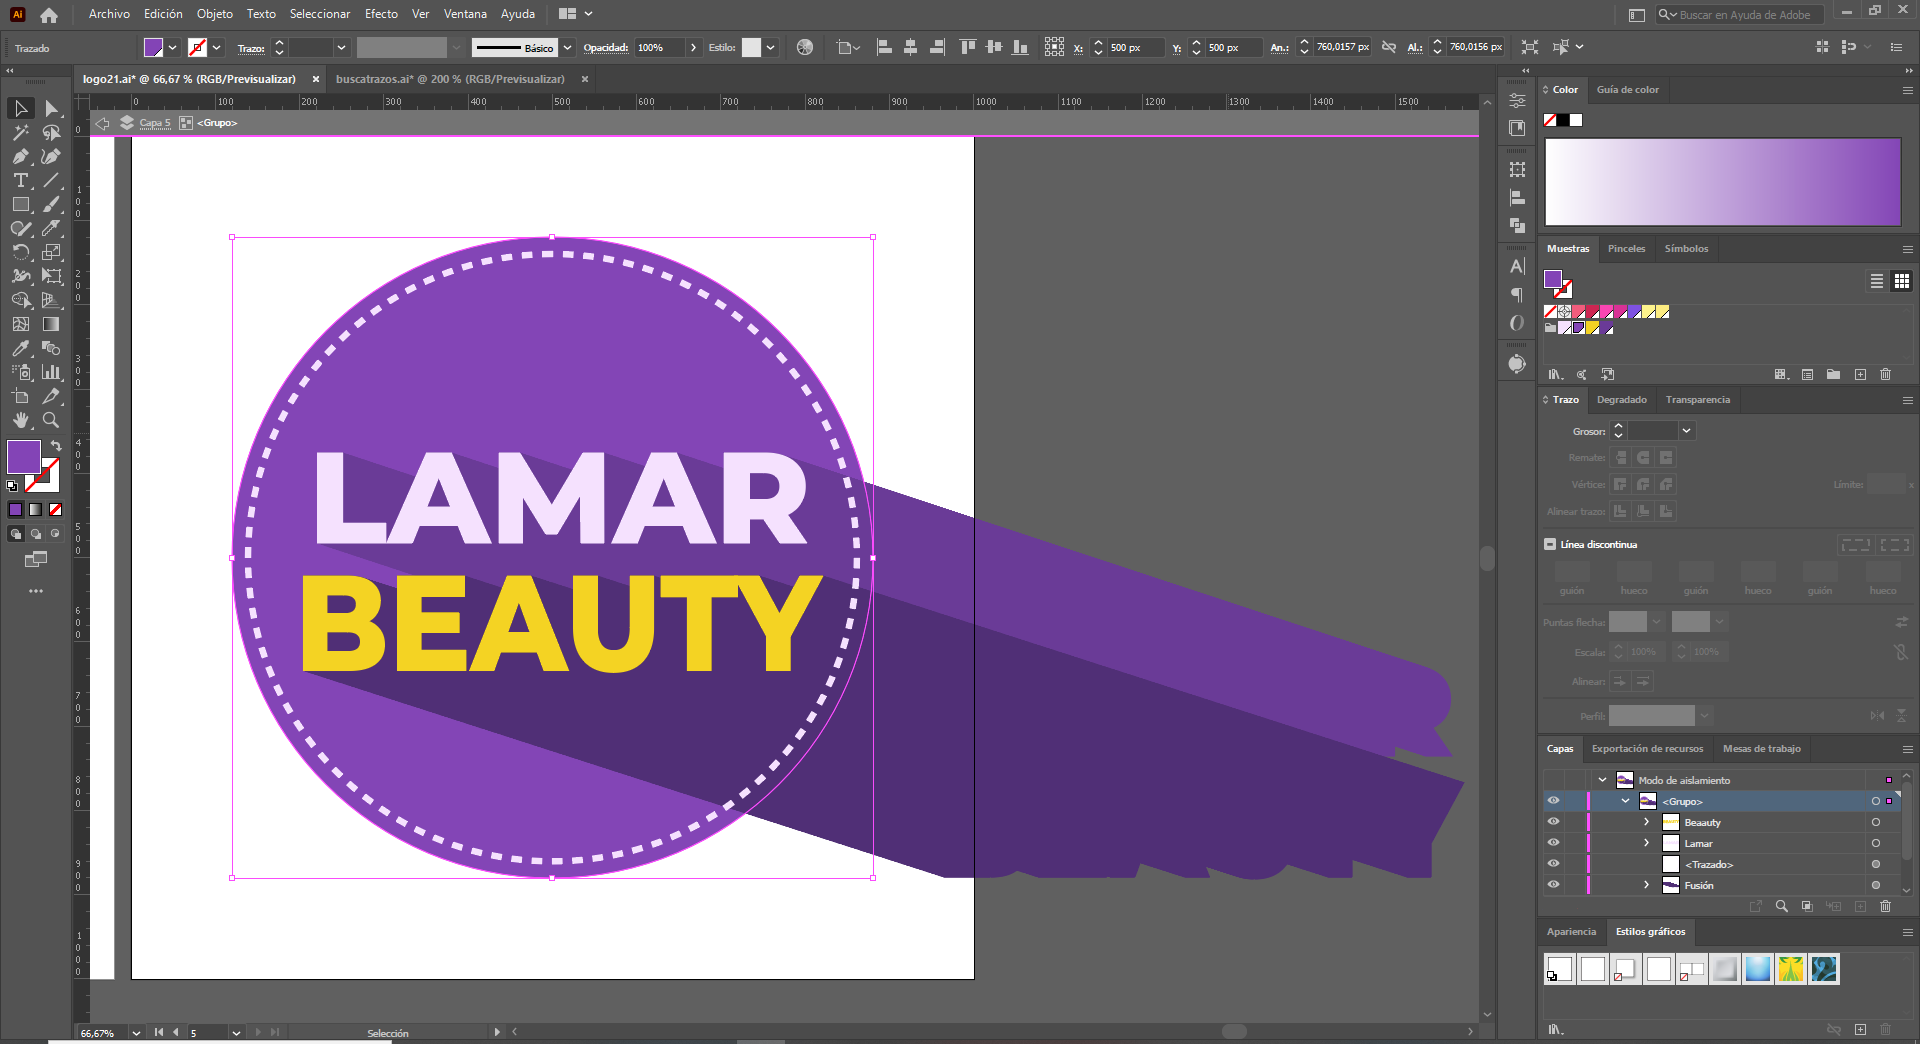Hide the Beaauty layer
This screenshot has height=1044, width=1920.
(x=1553, y=822)
